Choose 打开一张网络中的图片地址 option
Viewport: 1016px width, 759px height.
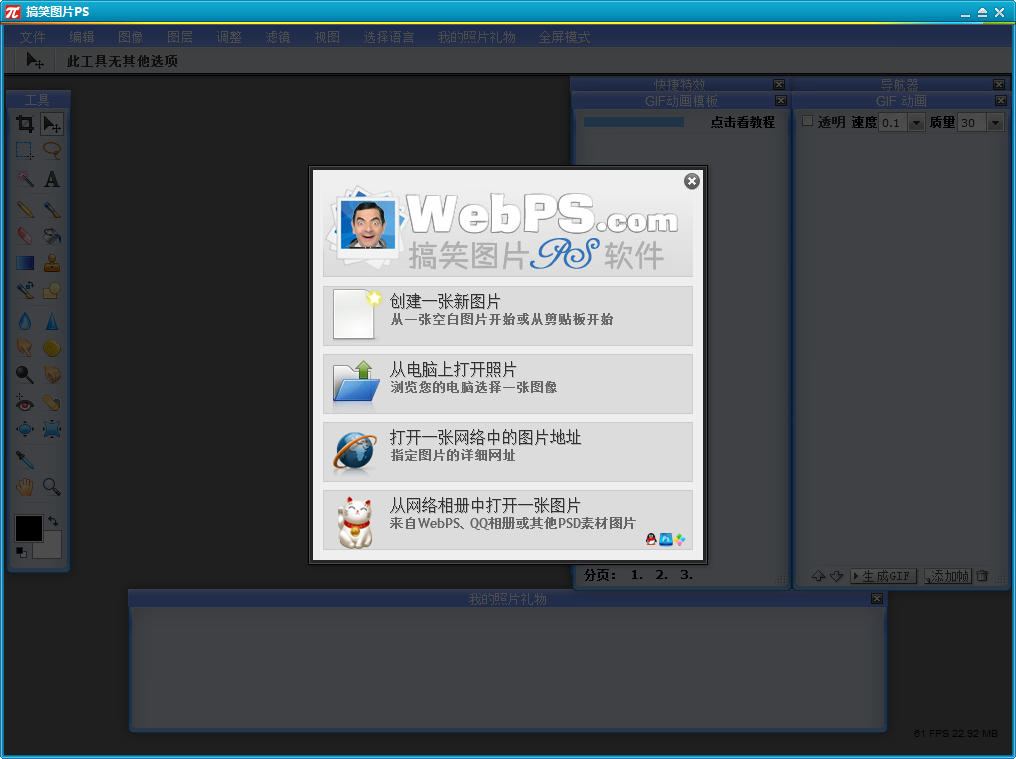(x=508, y=452)
